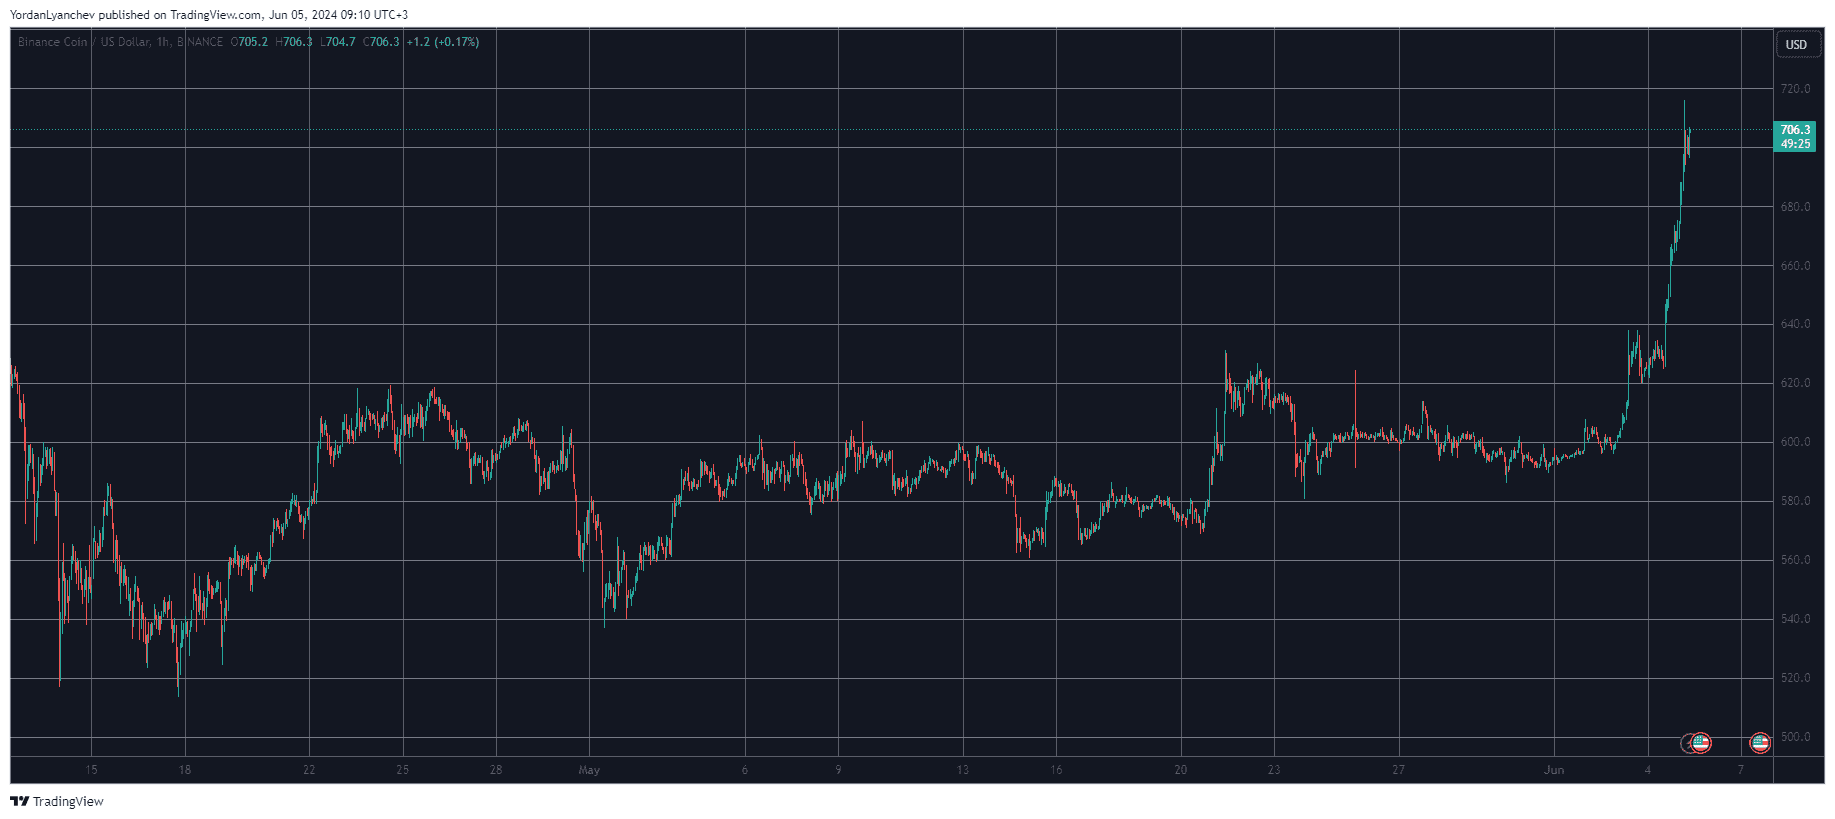Click the open value O705.2
Image resolution: width=1835 pixels, height=819 pixels.
point(249,42)
